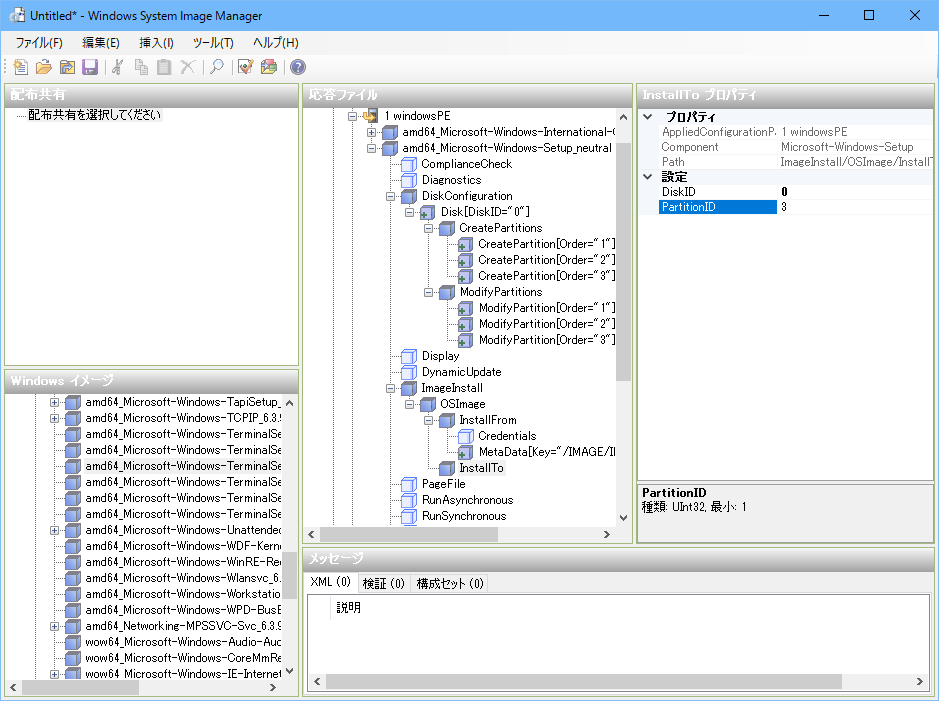Collapse the CreatePartitions node

pos(428,228)
